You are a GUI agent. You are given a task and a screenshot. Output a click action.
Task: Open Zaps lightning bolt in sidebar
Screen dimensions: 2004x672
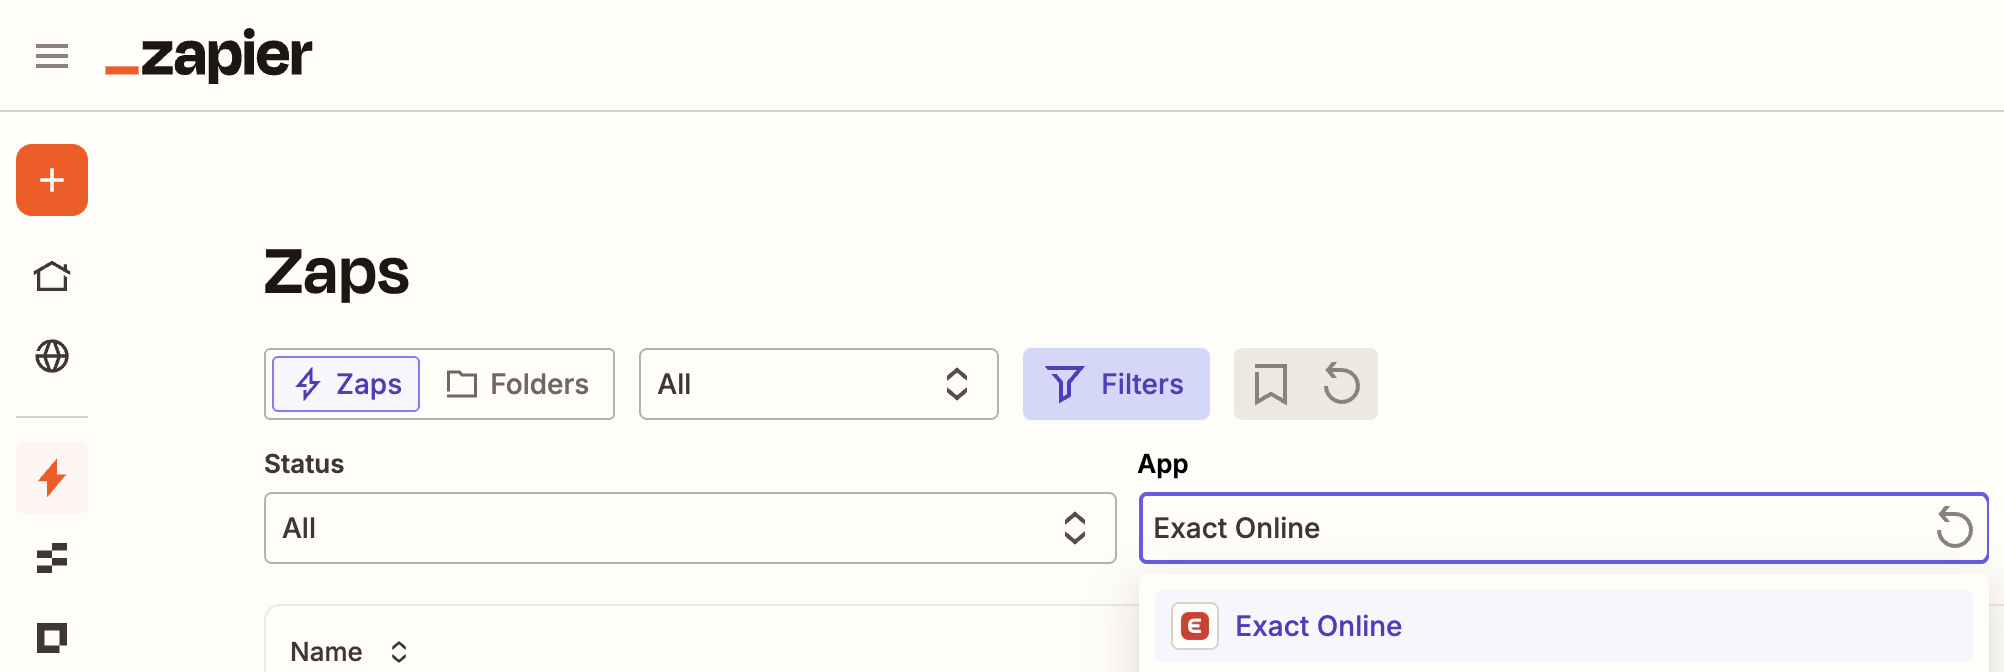(x=52, y=478)
